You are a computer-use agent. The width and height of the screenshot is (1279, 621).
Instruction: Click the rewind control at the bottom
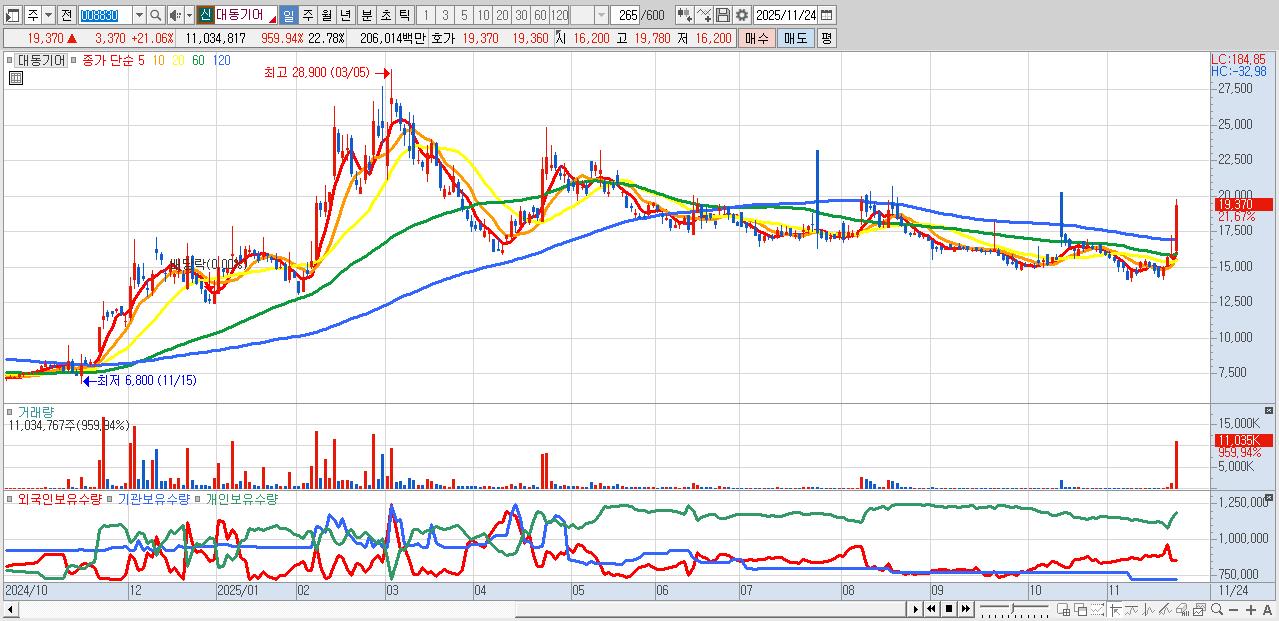coord(931,609)
